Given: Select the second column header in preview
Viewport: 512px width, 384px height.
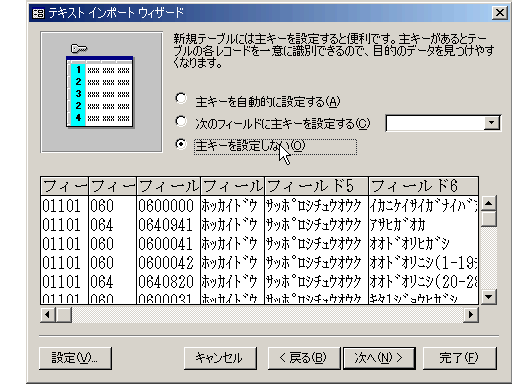Looking at the screenshot, I should pos(113,186).
